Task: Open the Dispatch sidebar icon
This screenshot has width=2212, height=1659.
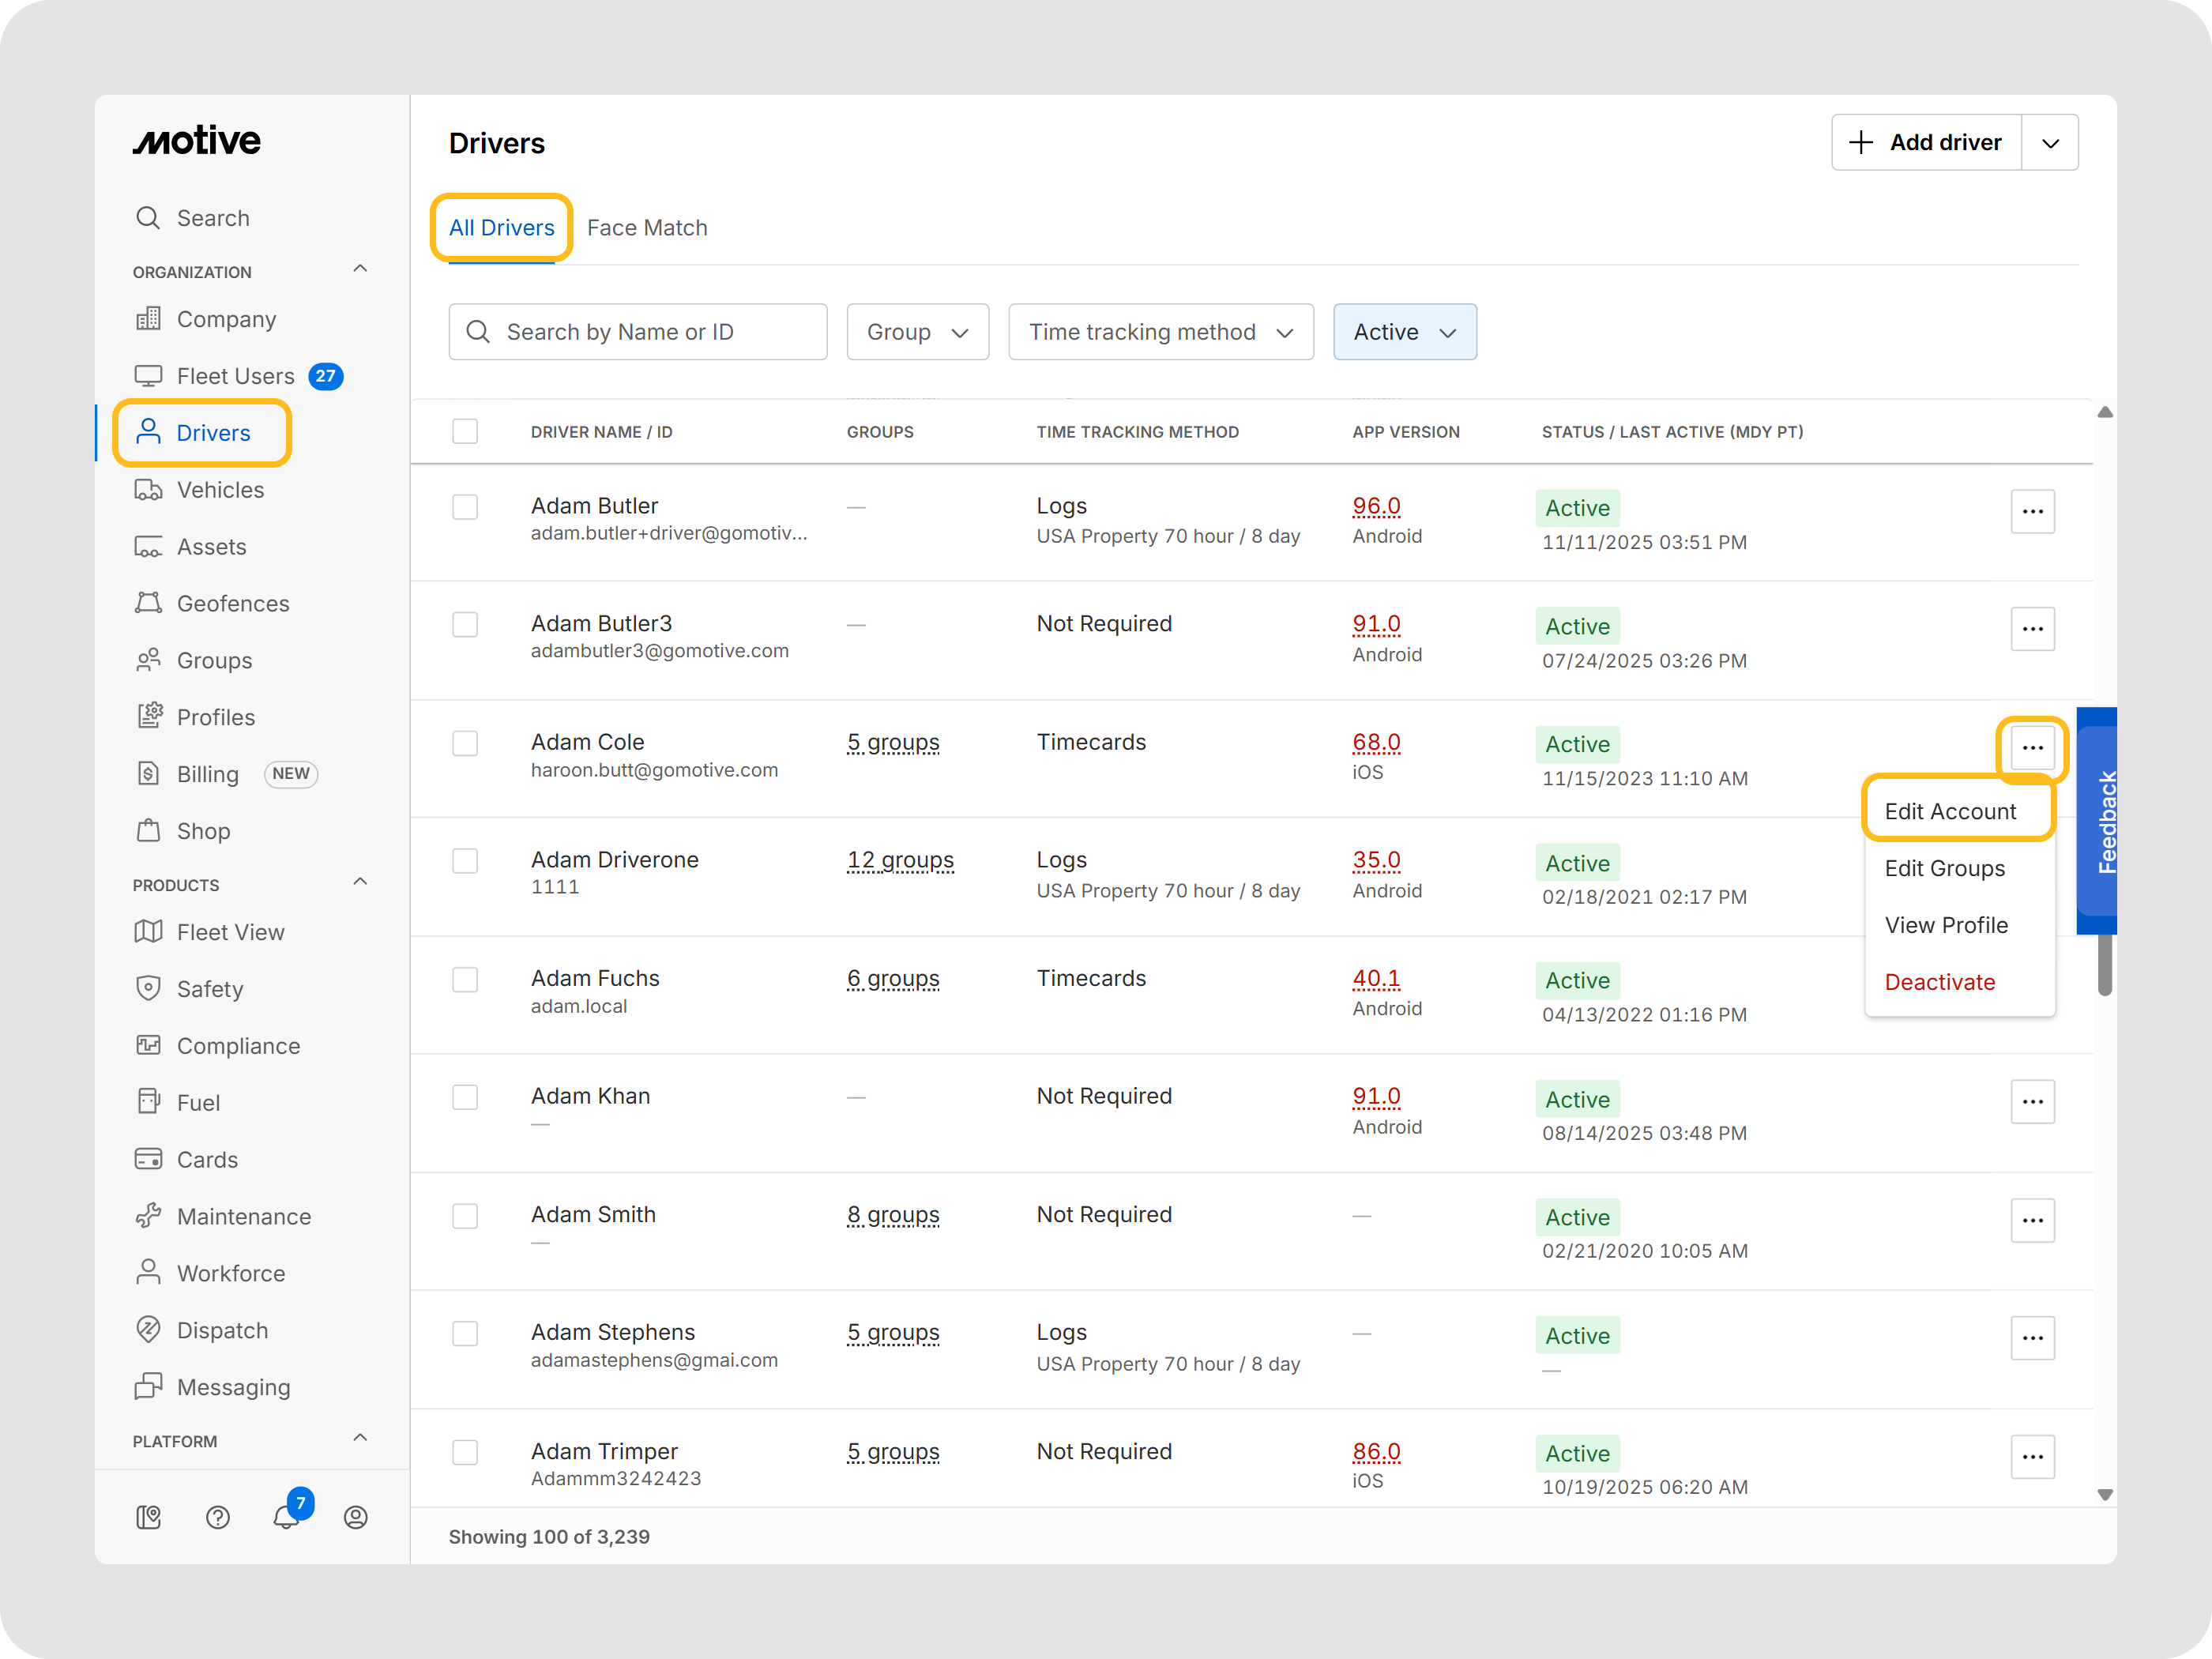Action: (x=148, y=1329)
